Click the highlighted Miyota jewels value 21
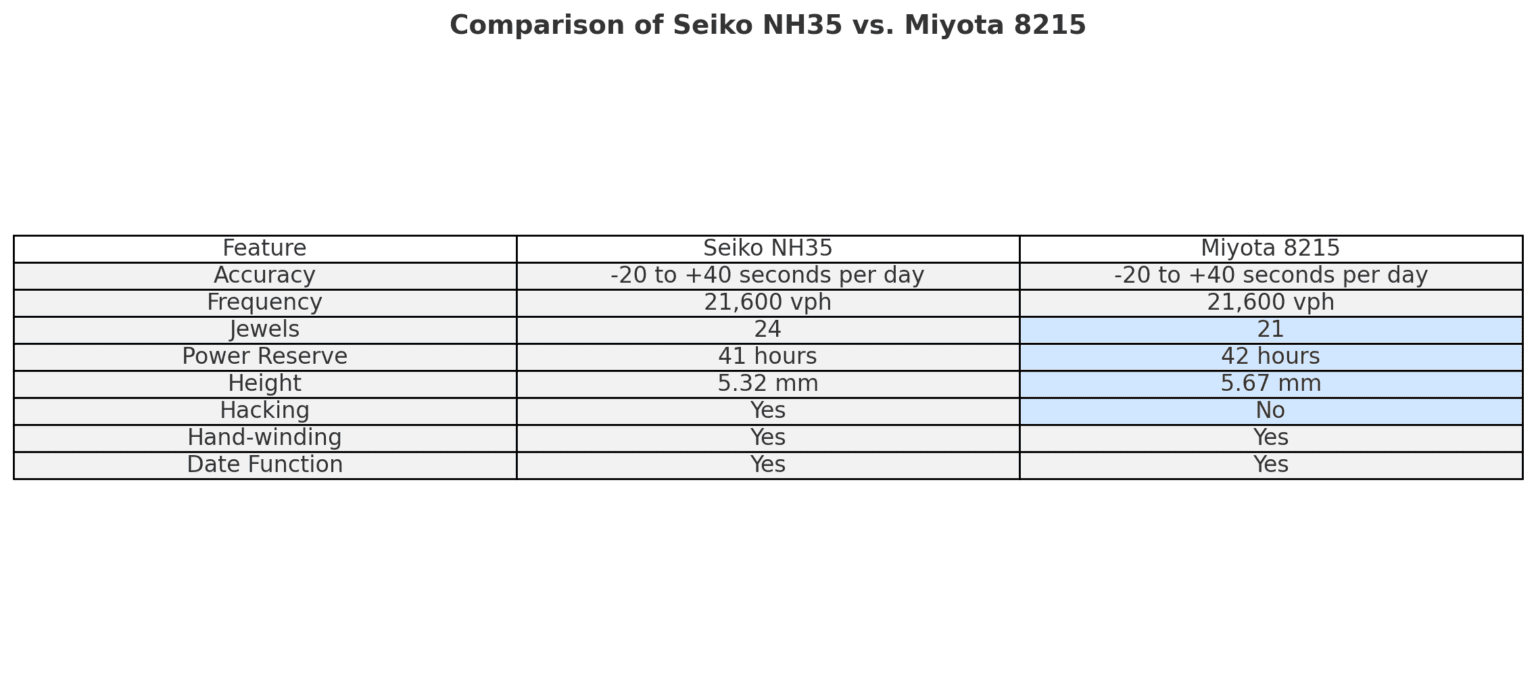This screenshot has width=1536, height=683. pos(1270,329)
